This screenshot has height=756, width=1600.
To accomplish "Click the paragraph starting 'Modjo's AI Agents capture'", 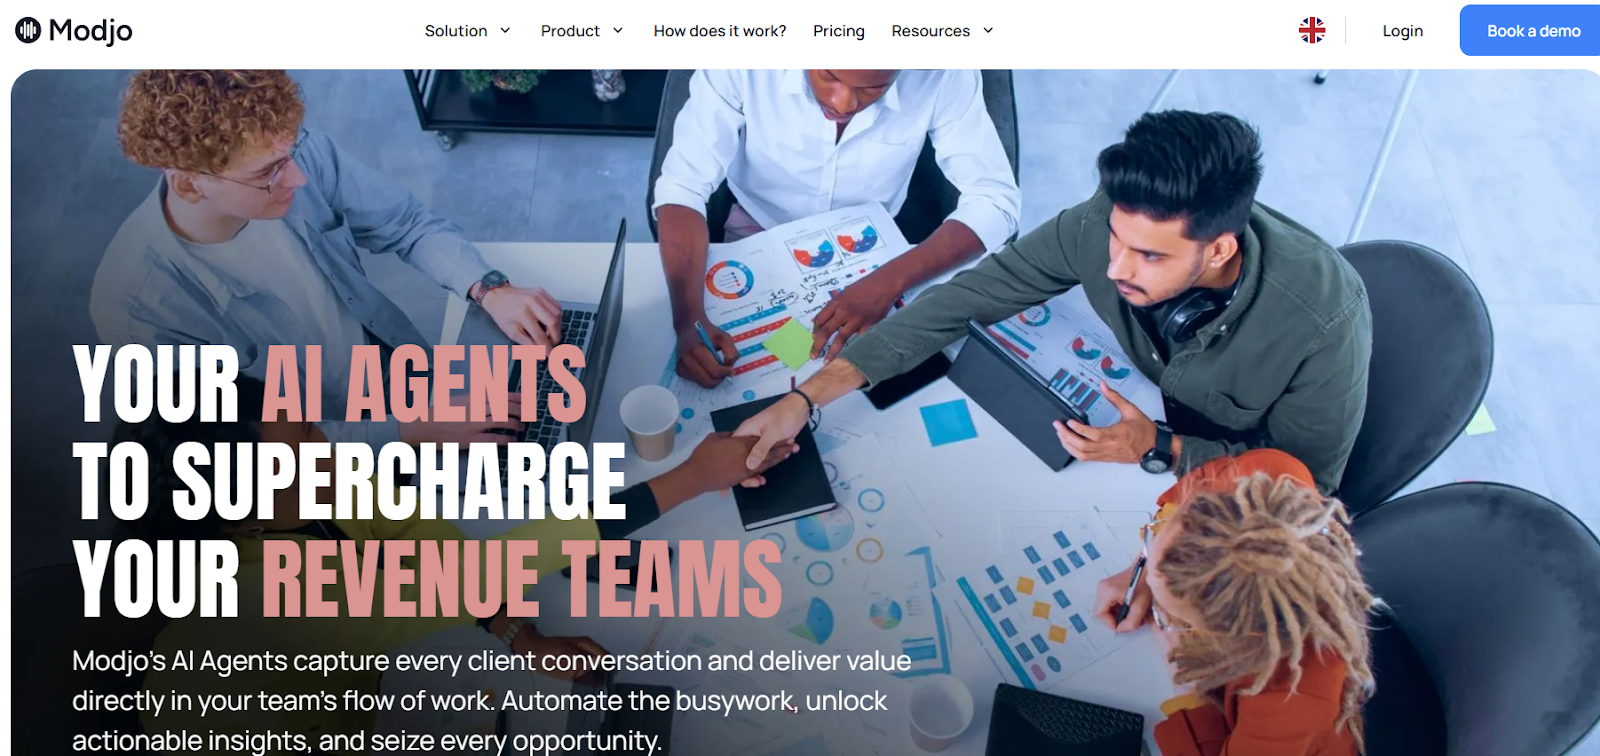I will (492, 700).
